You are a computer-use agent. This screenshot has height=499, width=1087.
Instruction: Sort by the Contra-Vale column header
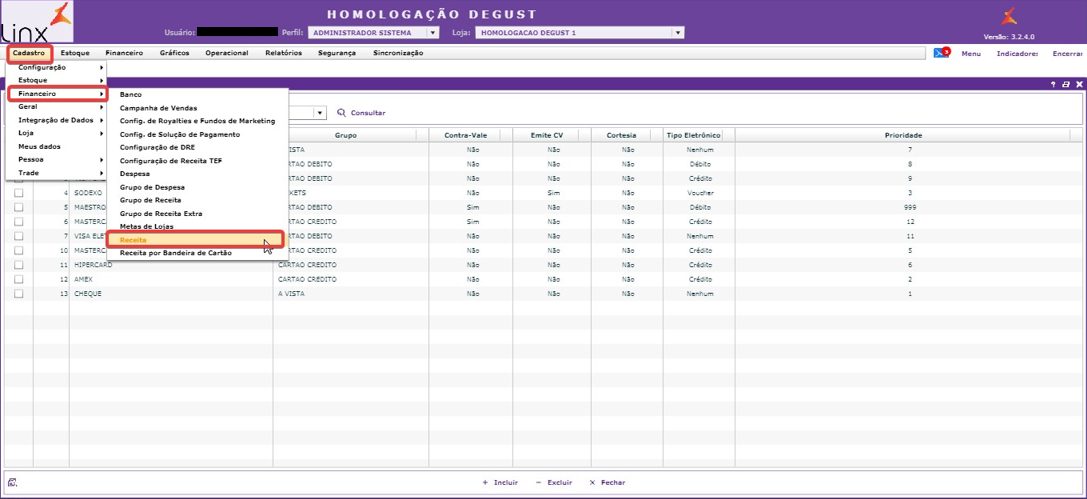pos(466,135)
